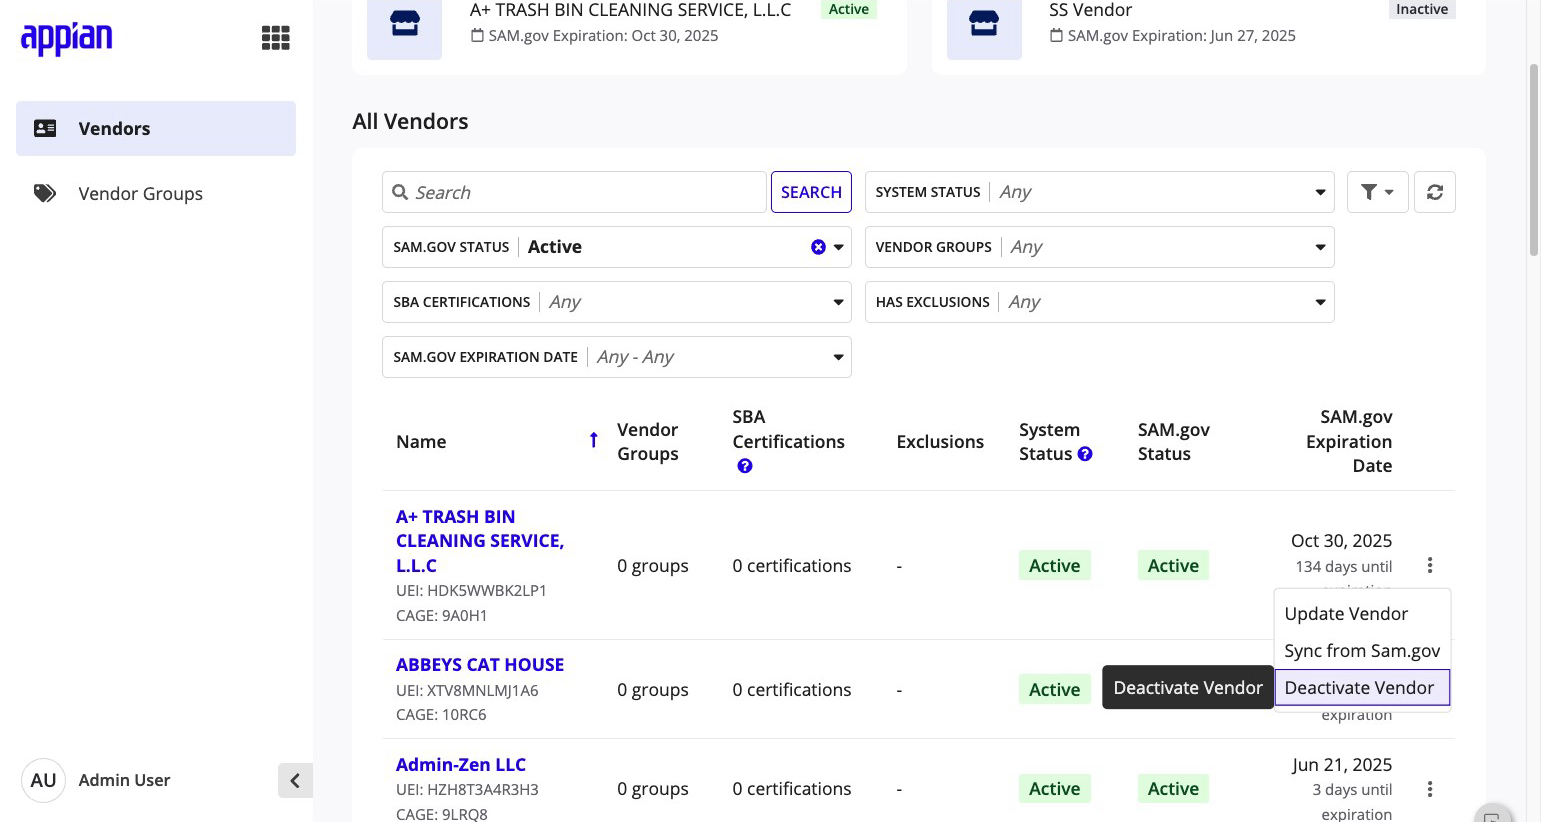Clear the SAM.gov Status Active filter

818,247
